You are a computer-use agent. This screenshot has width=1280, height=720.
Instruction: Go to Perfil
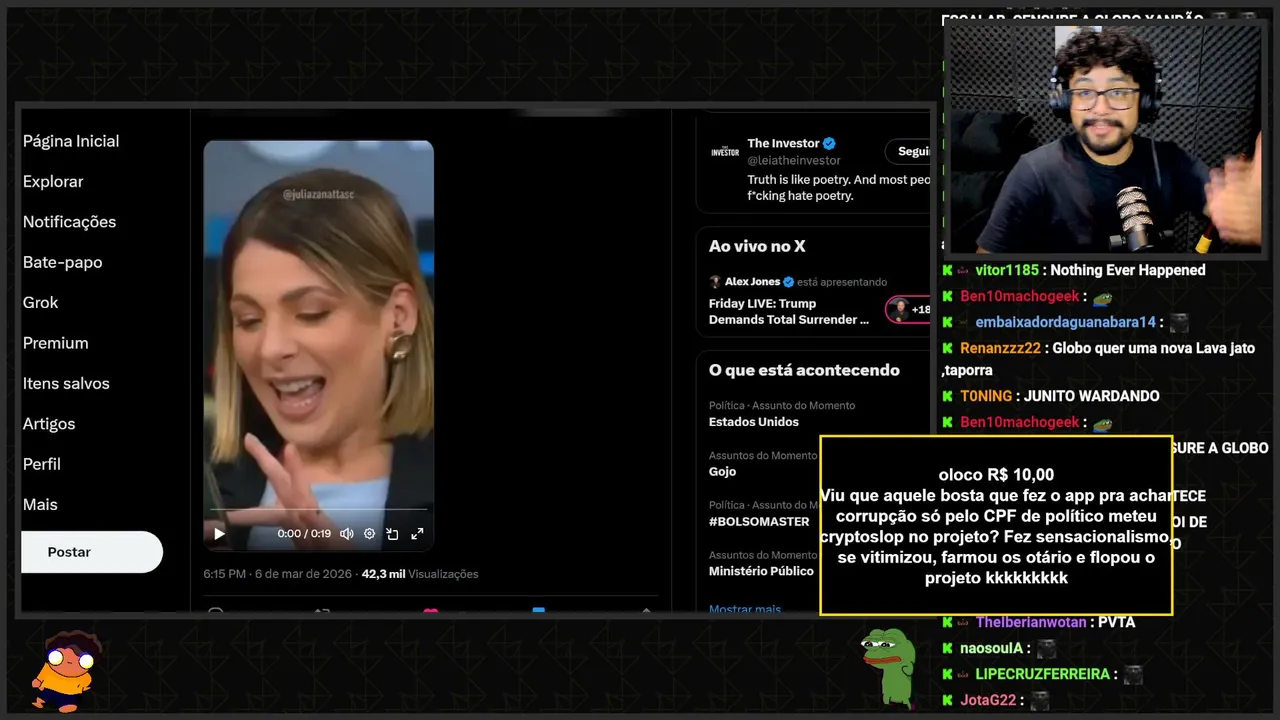point(42,464)
